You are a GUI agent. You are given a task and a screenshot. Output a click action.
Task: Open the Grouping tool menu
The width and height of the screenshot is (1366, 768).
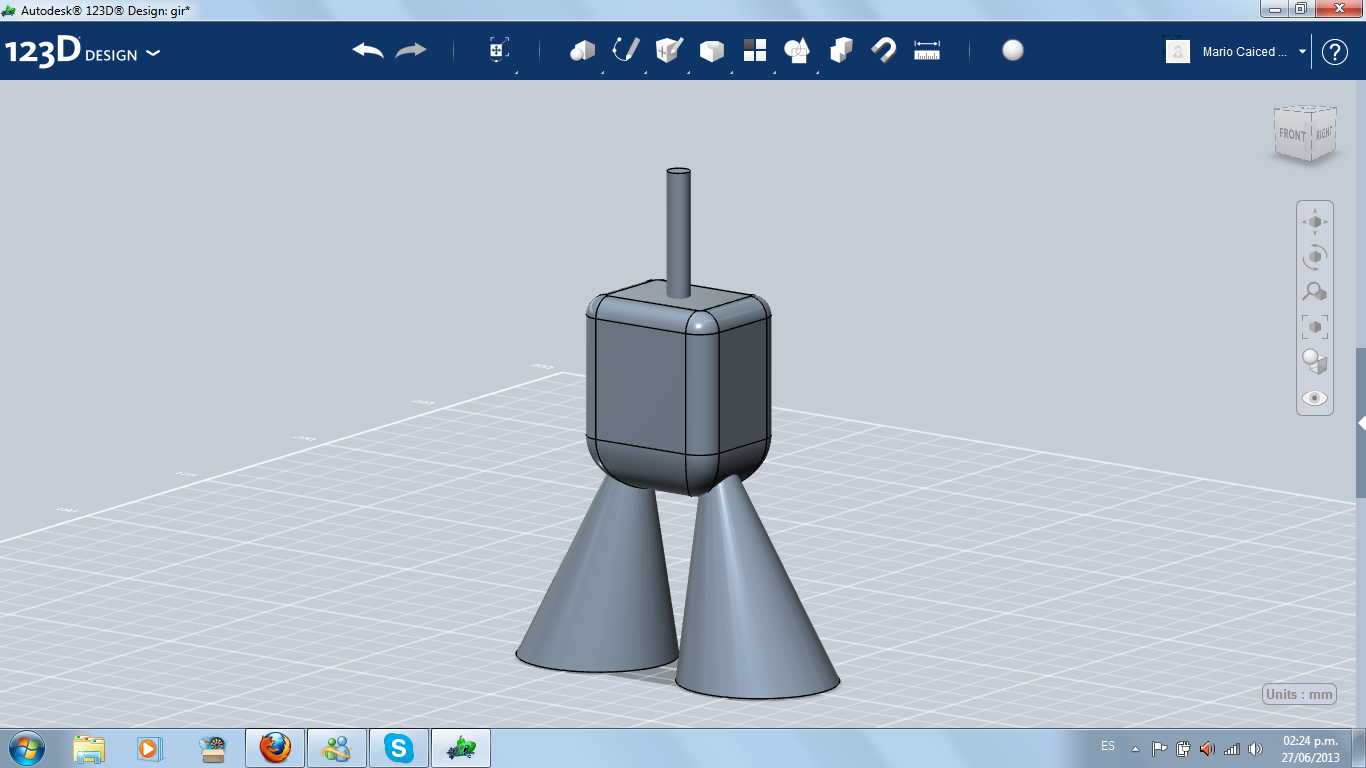(797, 50)
